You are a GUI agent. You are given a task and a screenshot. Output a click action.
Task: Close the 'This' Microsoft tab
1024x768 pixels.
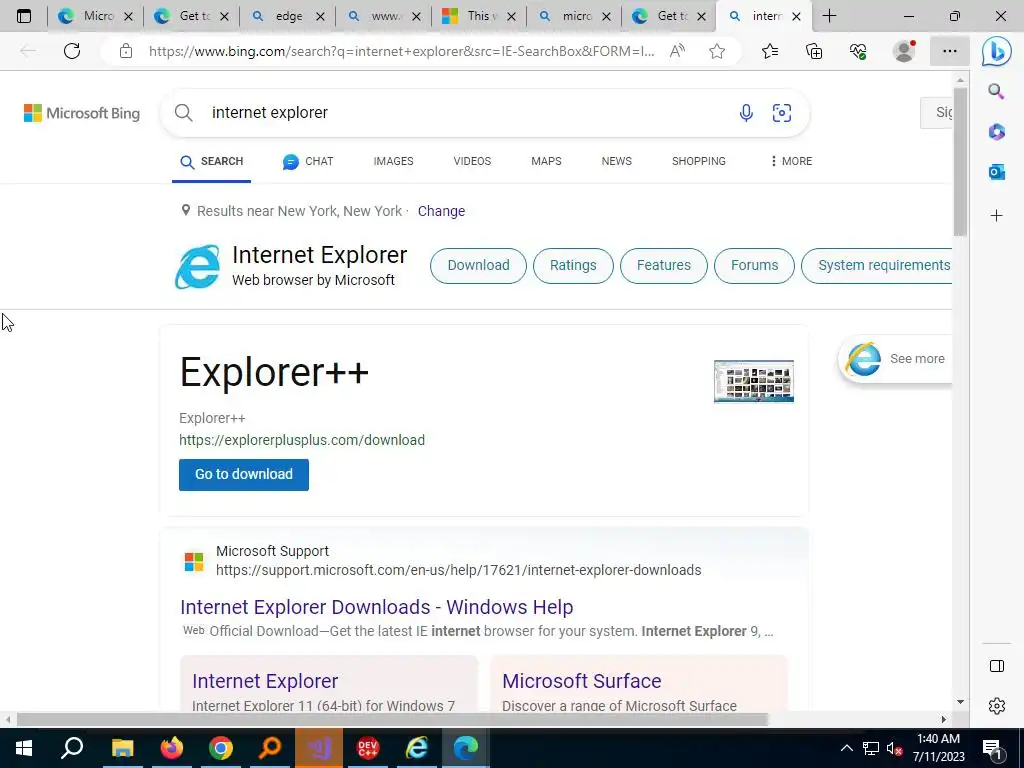[x=511, y=16]
